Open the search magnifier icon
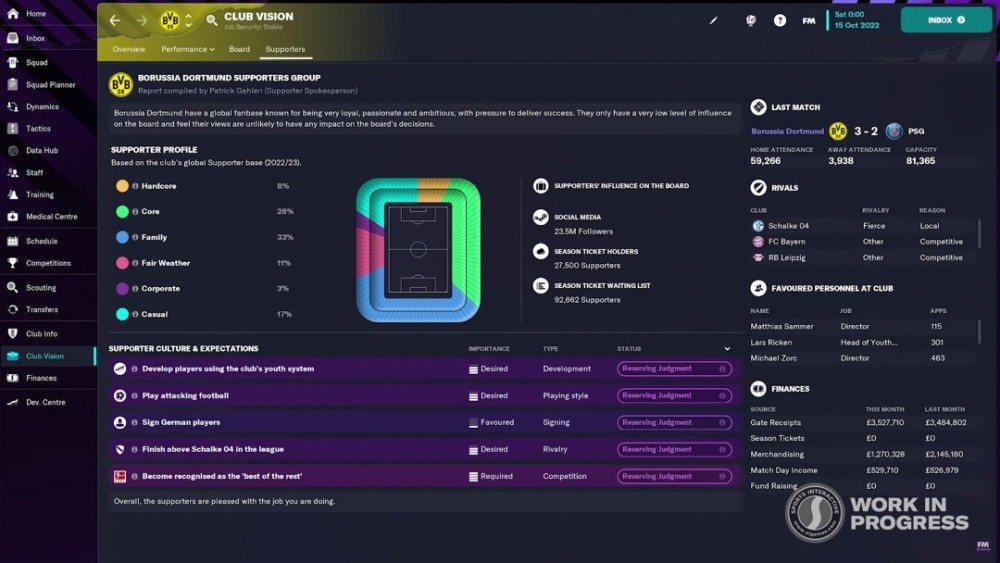Screen dimensions: 1000x563 click(212, 20)
